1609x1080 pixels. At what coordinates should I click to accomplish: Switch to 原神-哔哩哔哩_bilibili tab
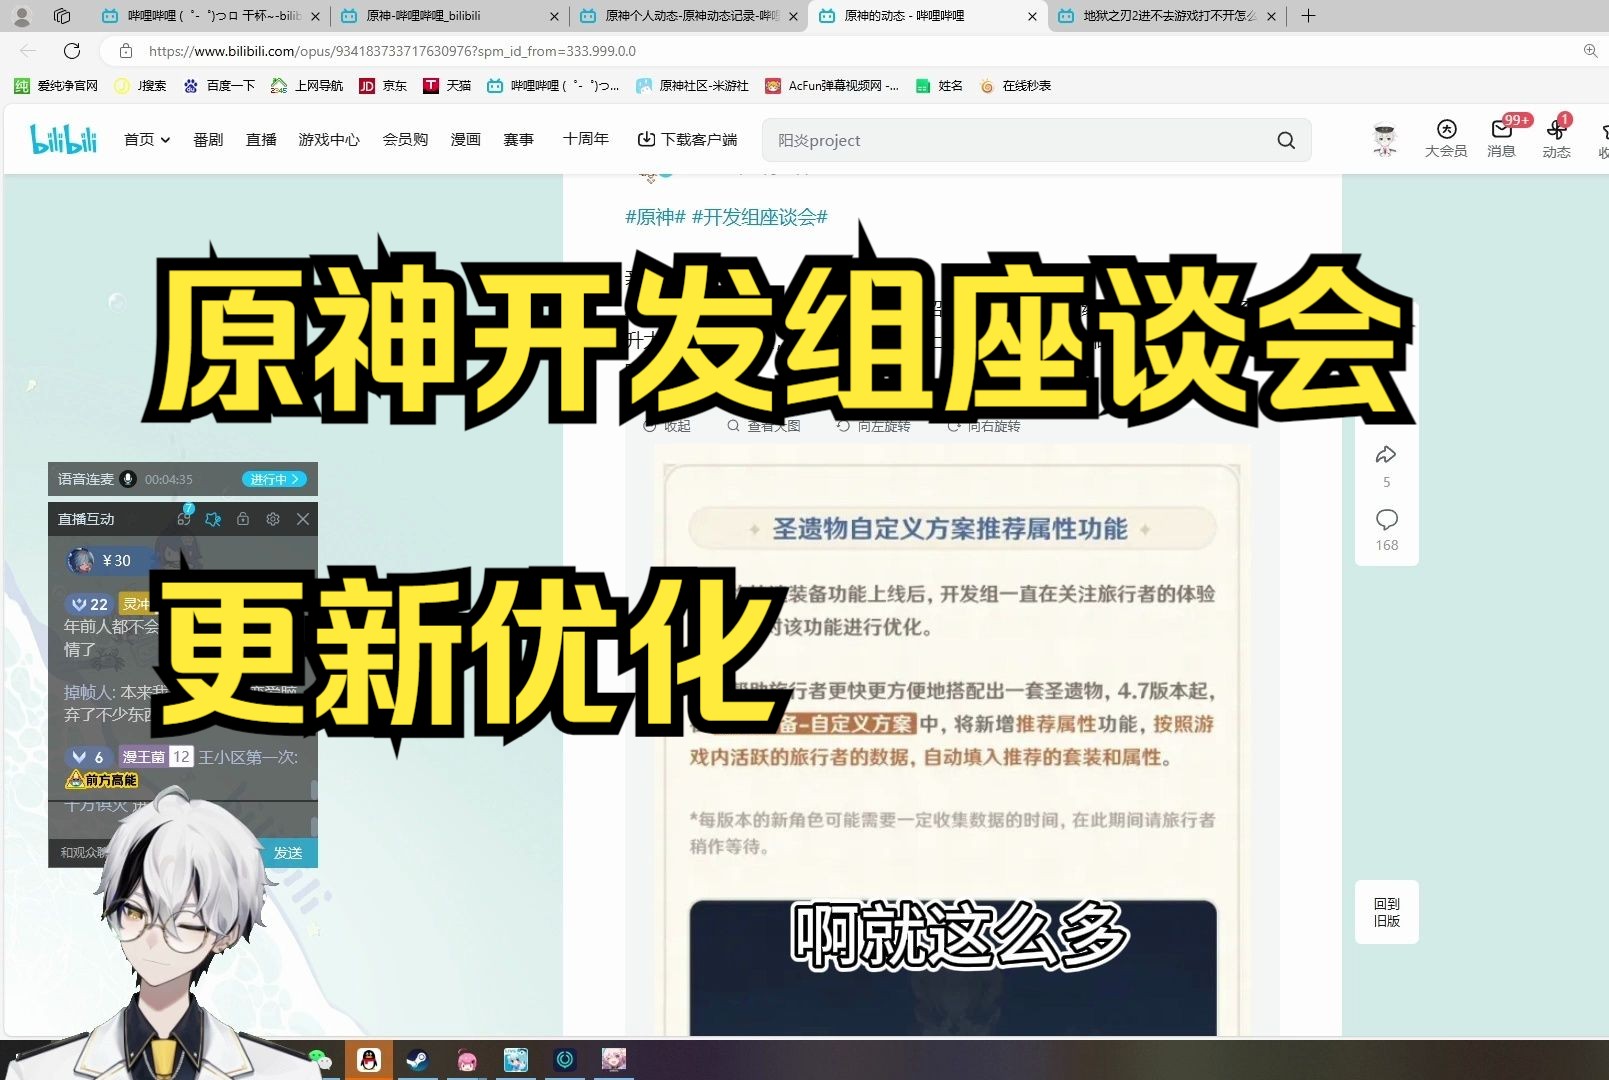point(449,16)
